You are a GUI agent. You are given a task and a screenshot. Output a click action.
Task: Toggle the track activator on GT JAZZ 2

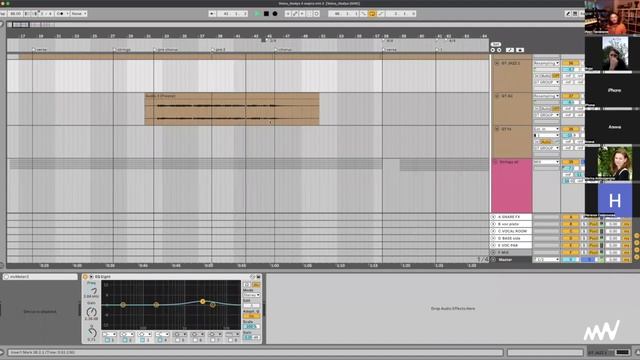pos(571,63)
